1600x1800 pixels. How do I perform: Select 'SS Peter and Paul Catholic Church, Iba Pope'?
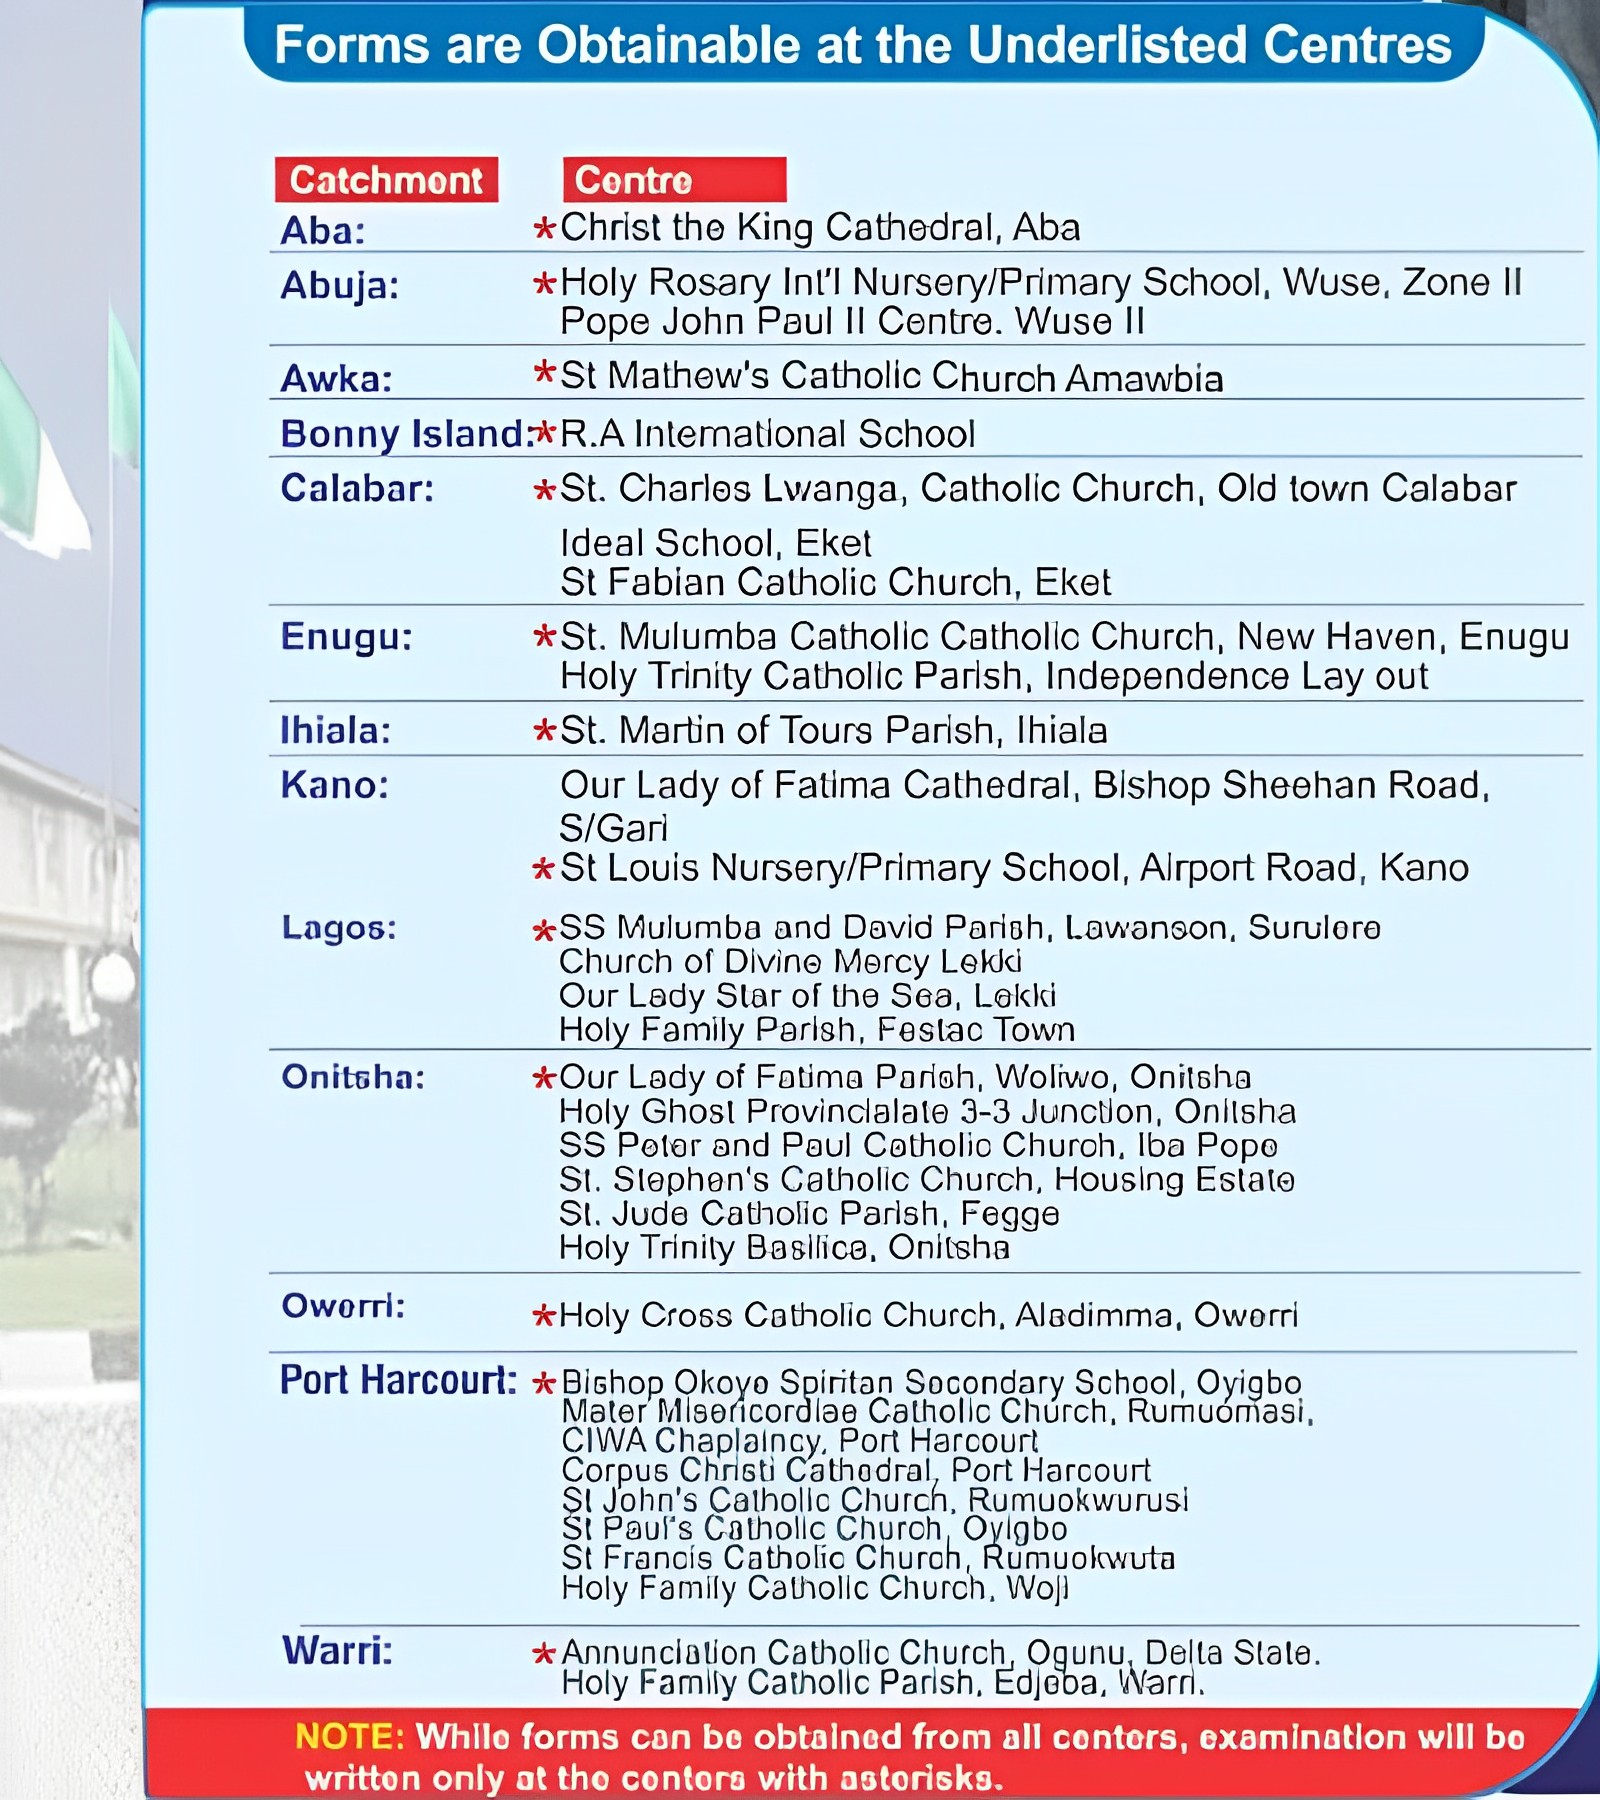pyautogui.click(x=918, y=1146)
